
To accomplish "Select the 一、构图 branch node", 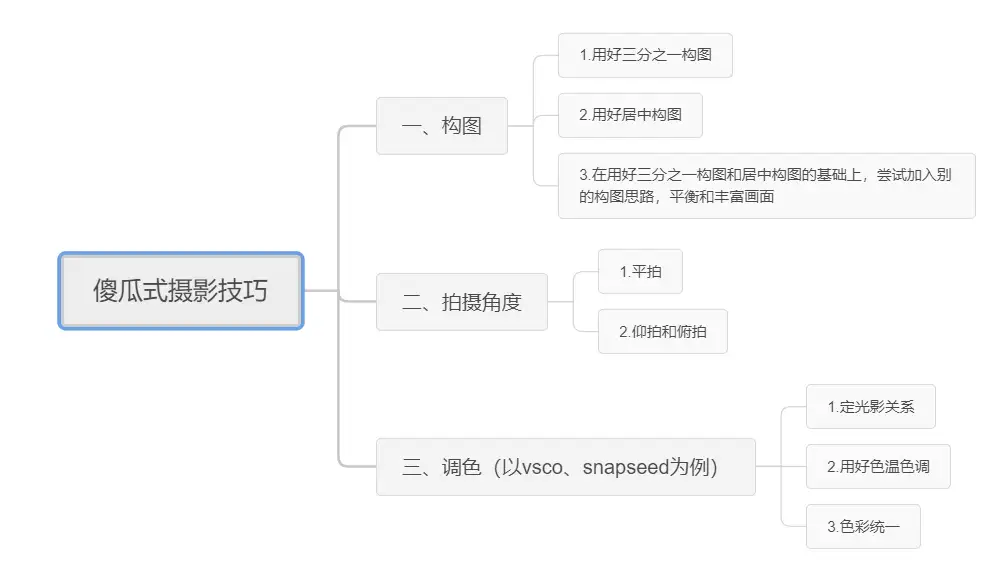I will (x=442, y=126).
